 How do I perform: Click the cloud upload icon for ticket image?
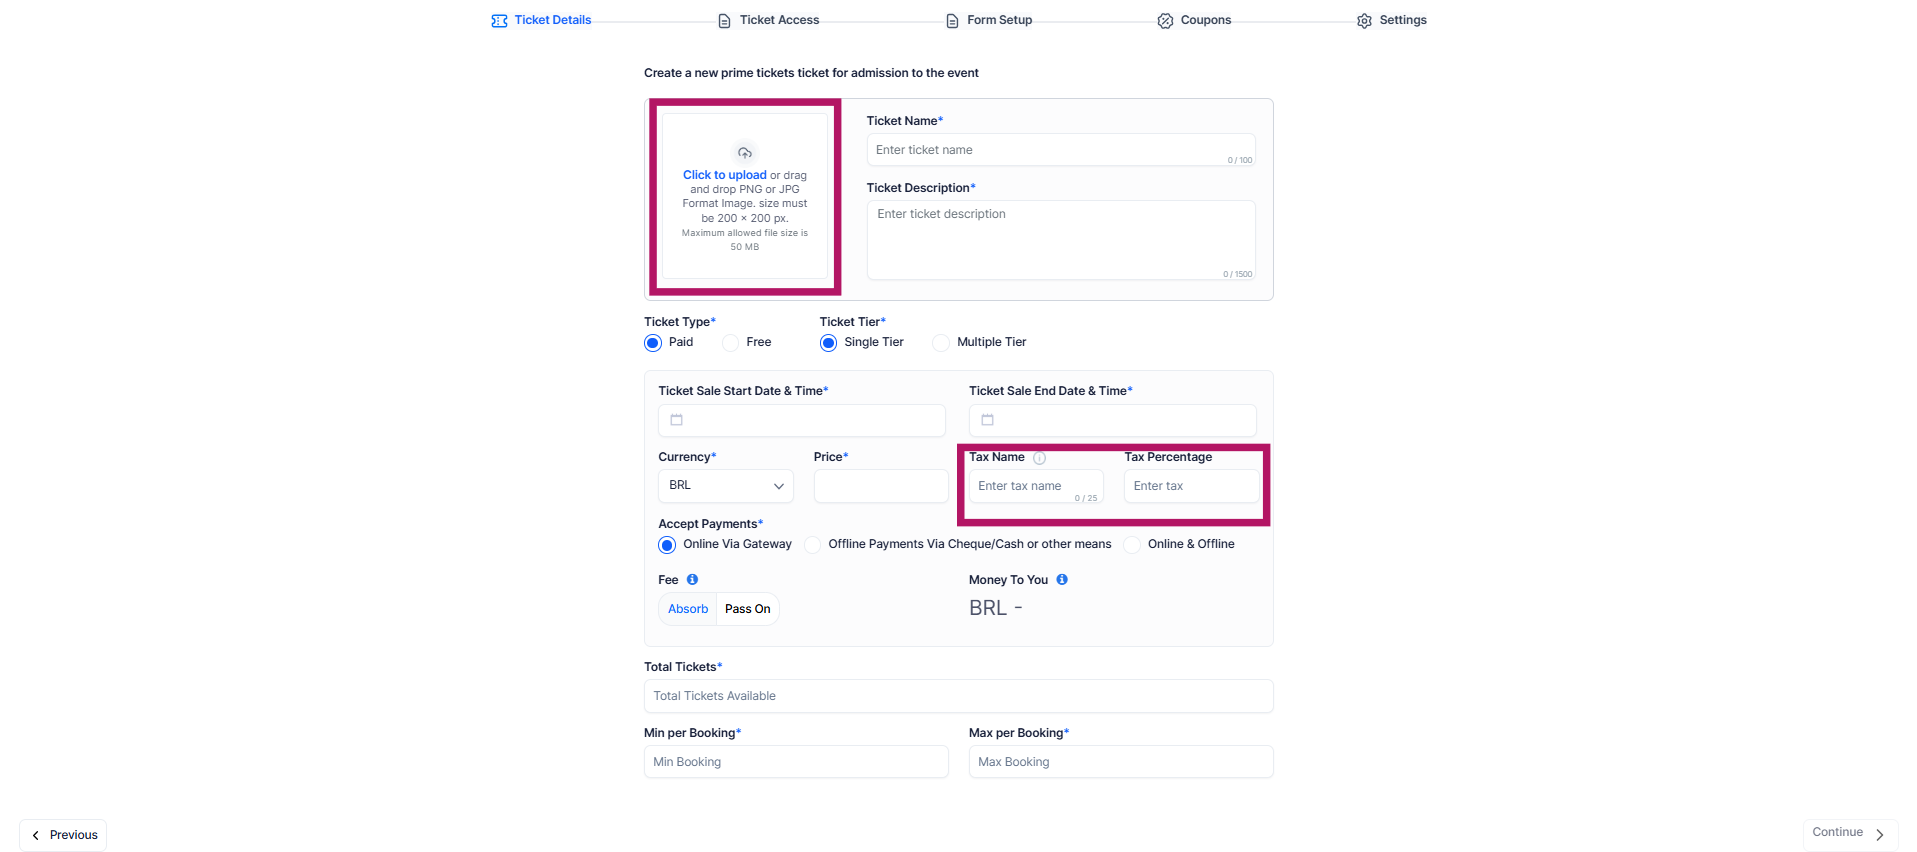745,153
